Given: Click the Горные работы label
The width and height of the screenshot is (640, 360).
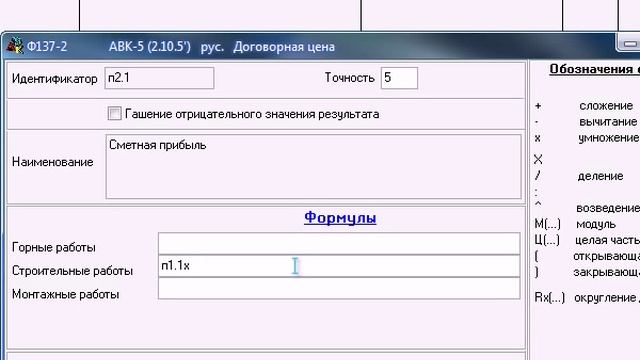Looking at the screenshot, I should (53, 247).
